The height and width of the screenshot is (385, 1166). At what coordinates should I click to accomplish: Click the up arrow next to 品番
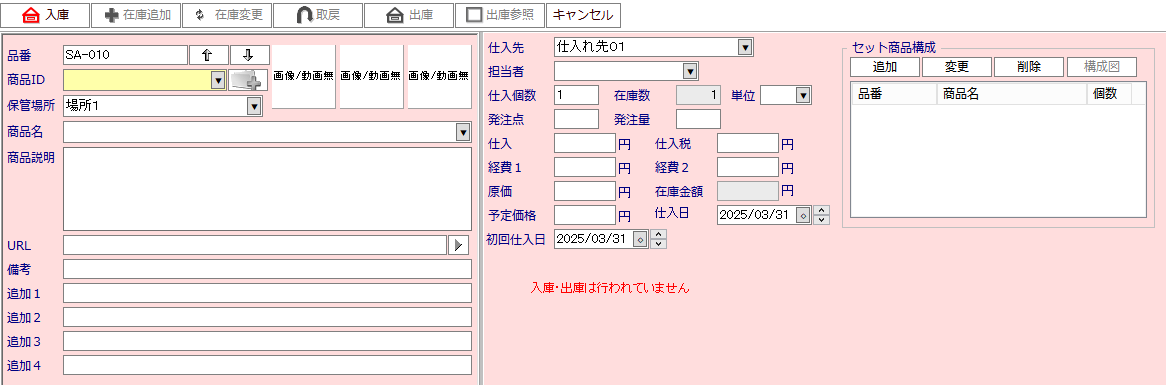point(209,55)
